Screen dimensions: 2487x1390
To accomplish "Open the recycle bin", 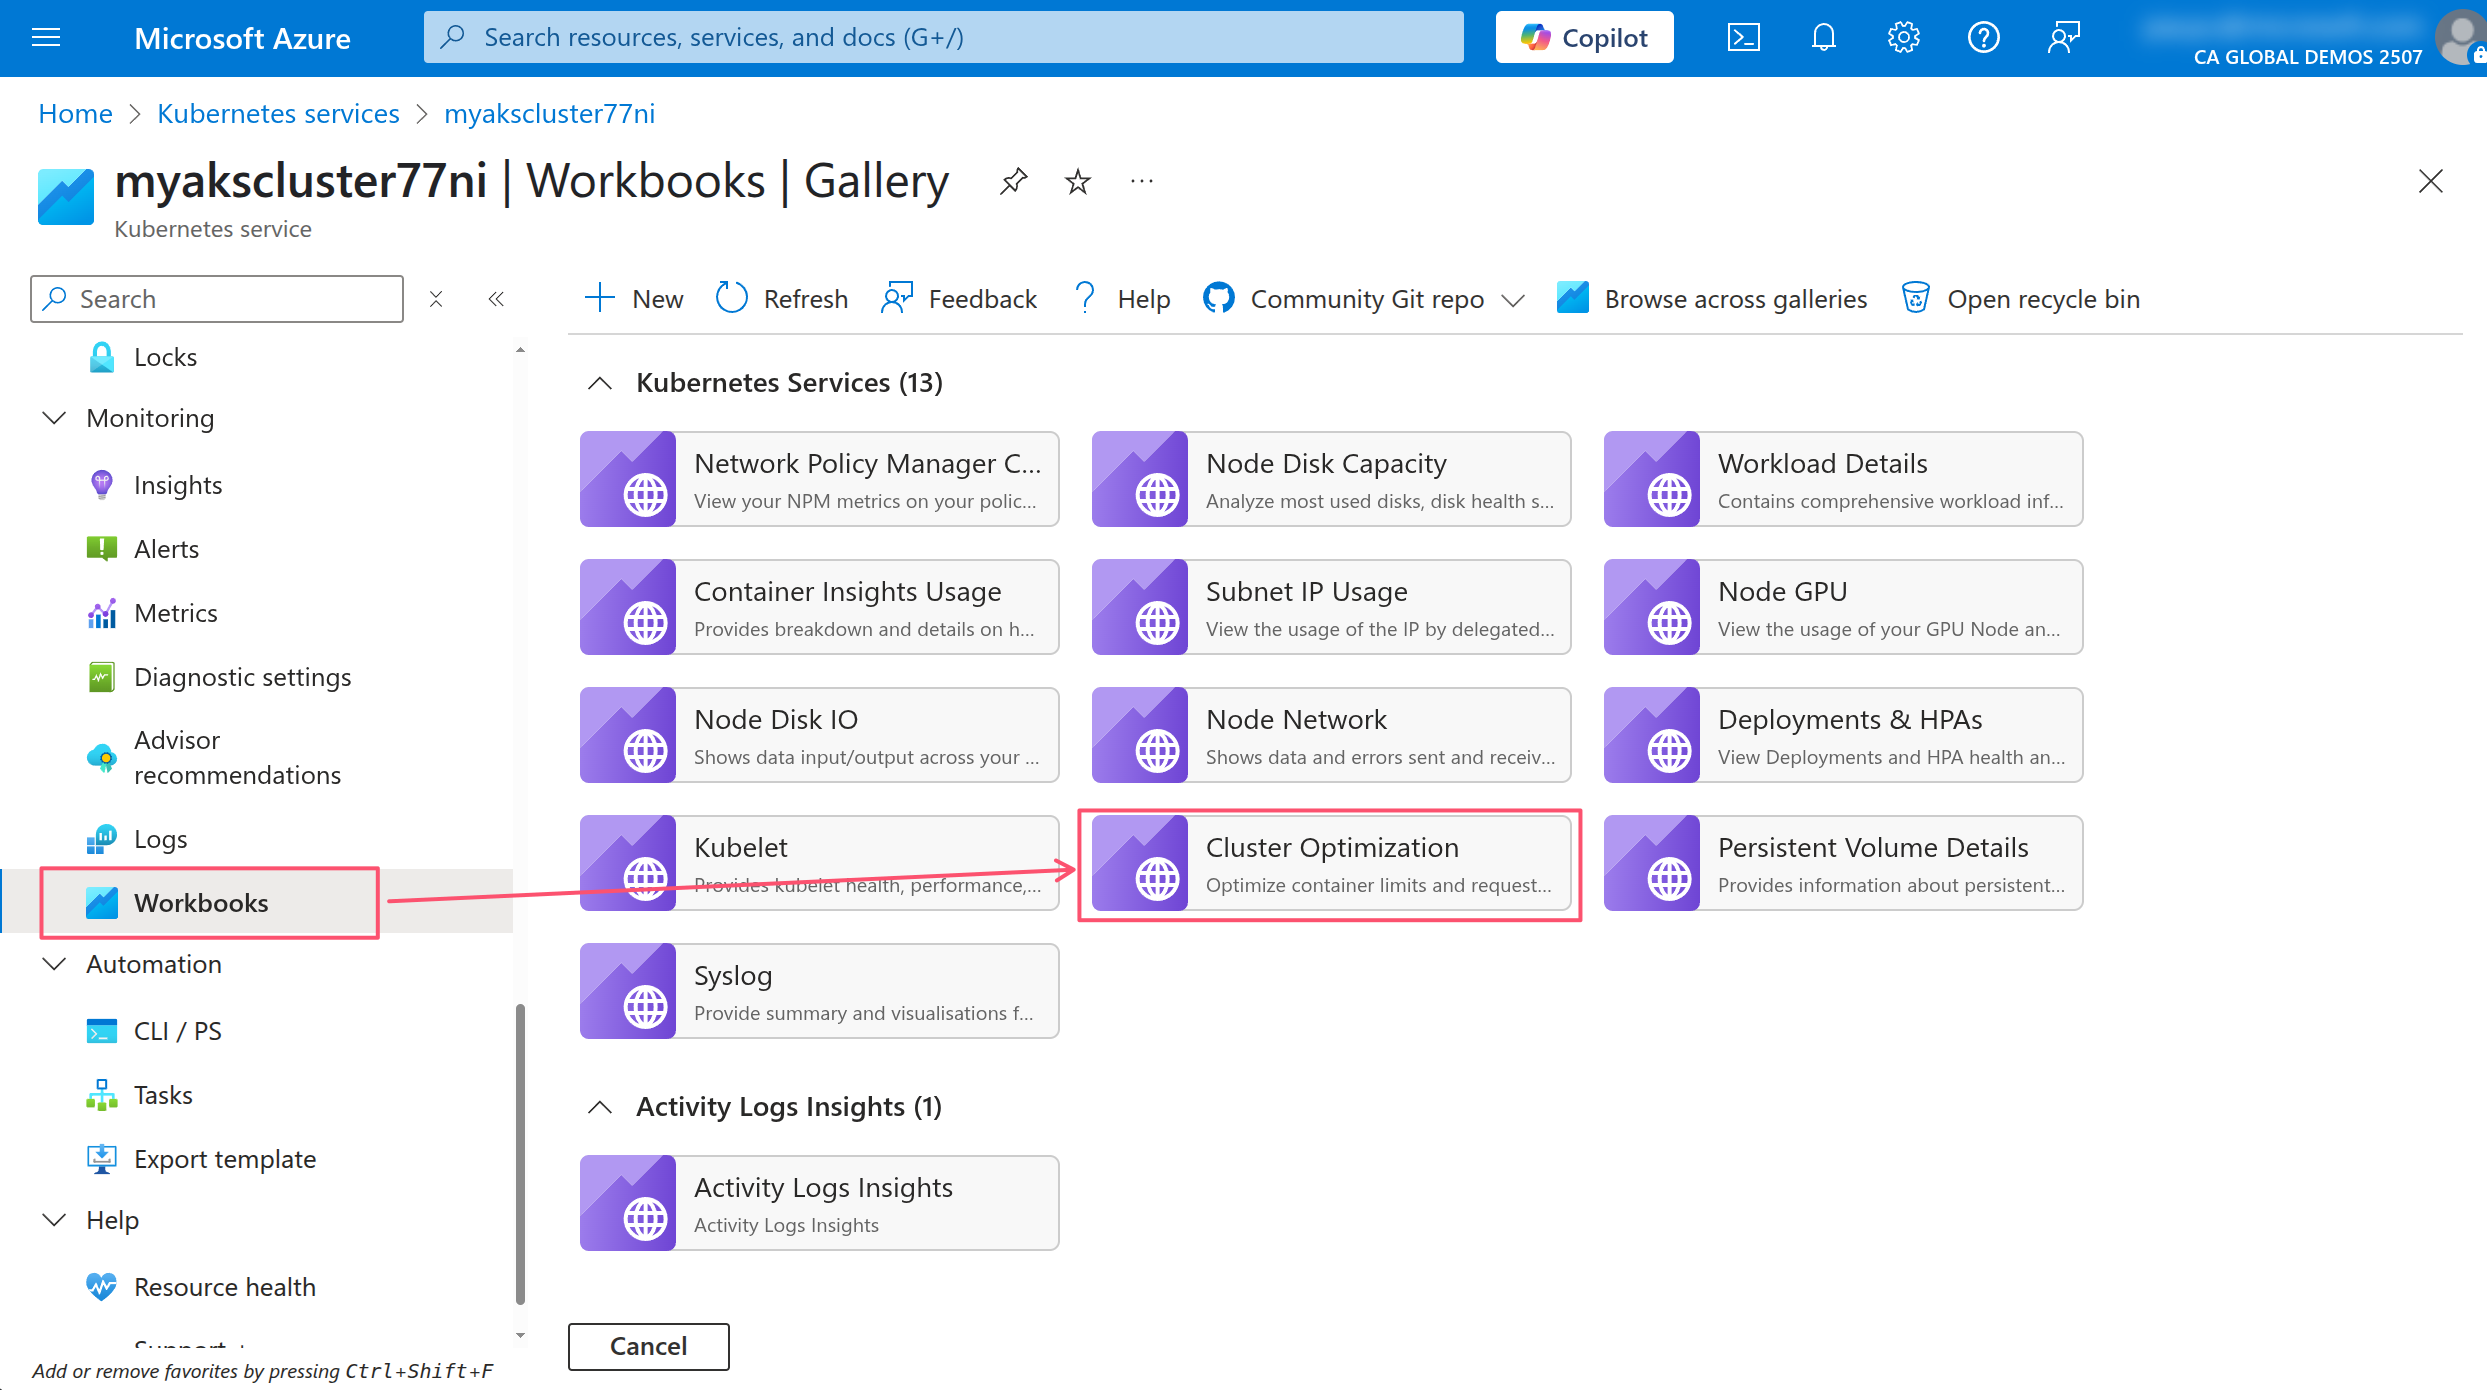I will 2020,299.
